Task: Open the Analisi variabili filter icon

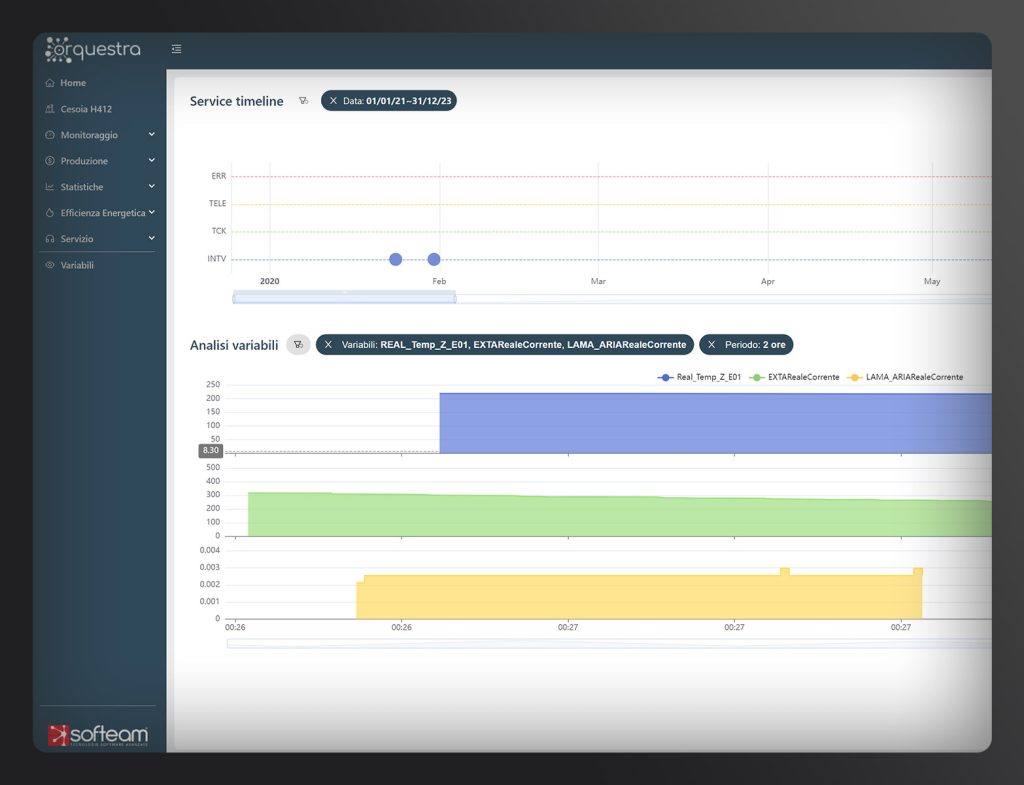Action: [298, 344]
